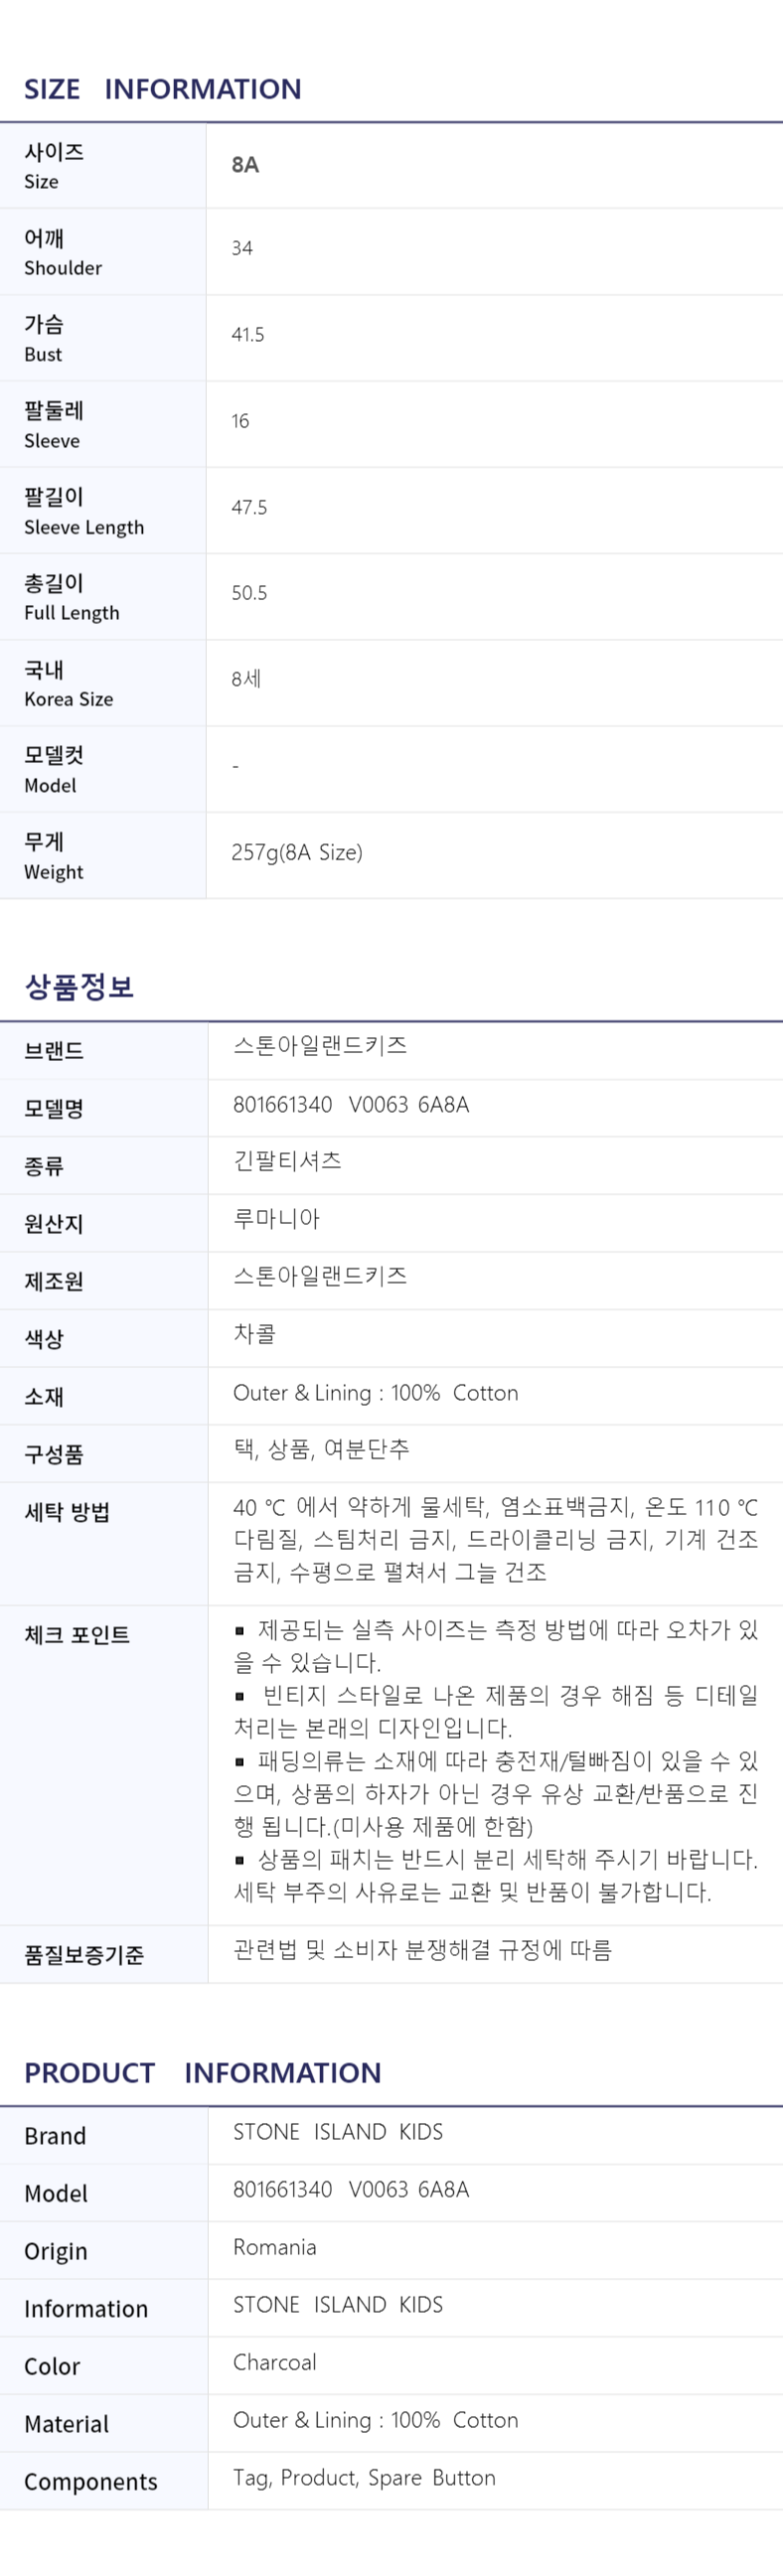This screenshot has height=2576, width=783.
Task: Click the origin 루마니아 value
Action: pyautogui.click(x=276, y=1218)
